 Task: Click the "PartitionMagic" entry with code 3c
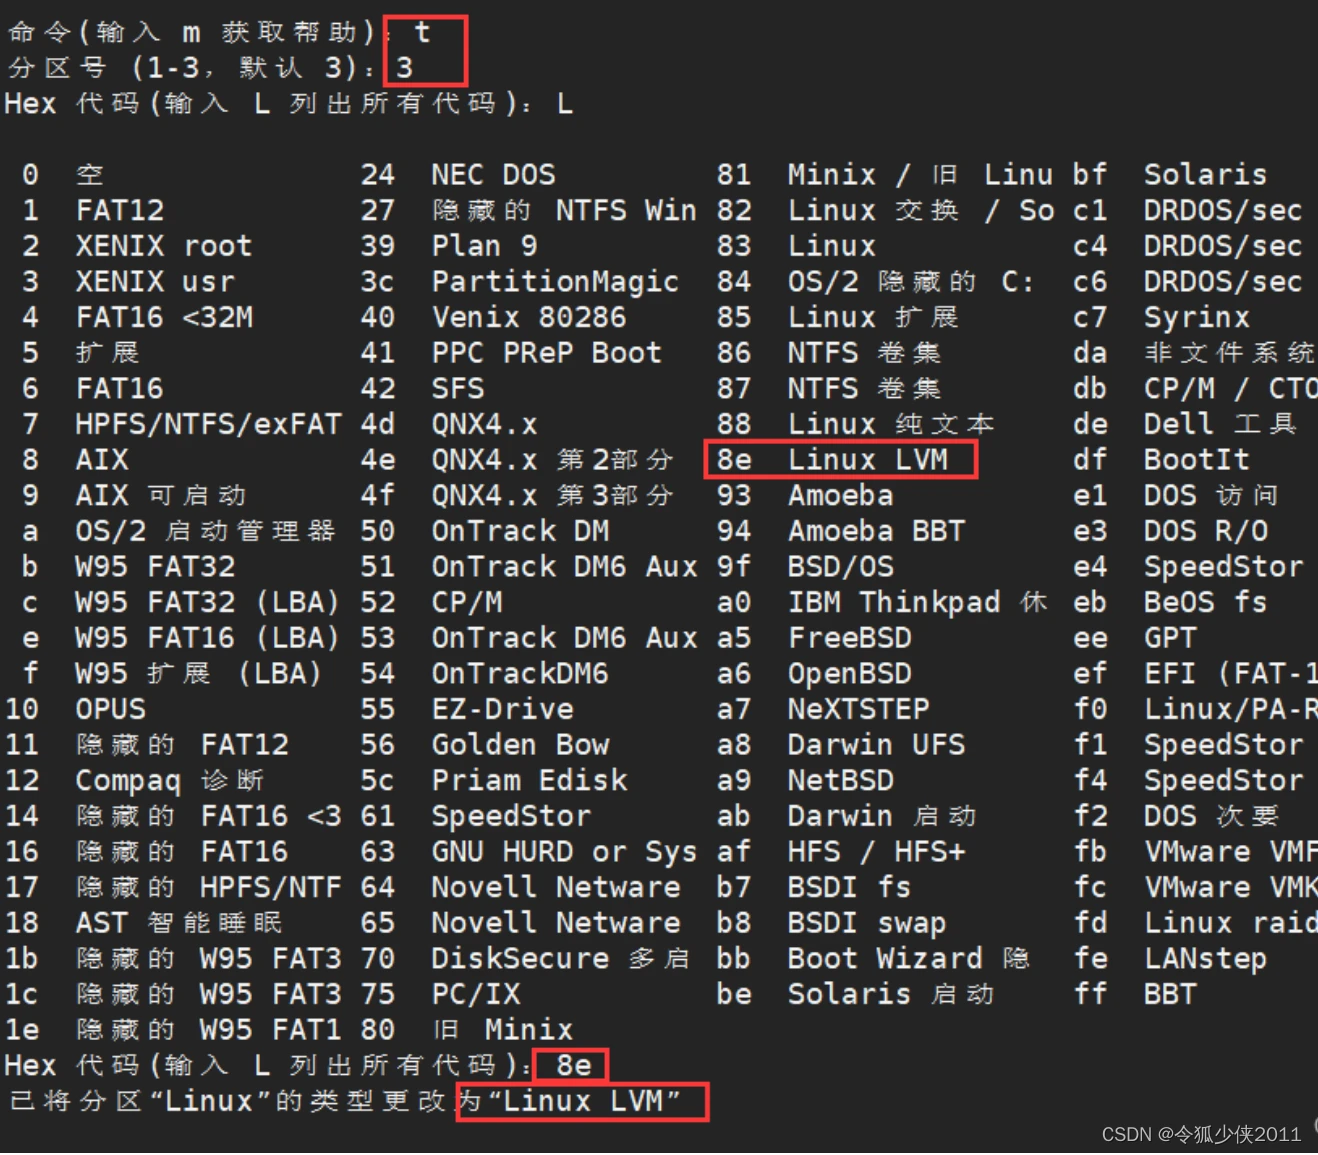[554, 282]
